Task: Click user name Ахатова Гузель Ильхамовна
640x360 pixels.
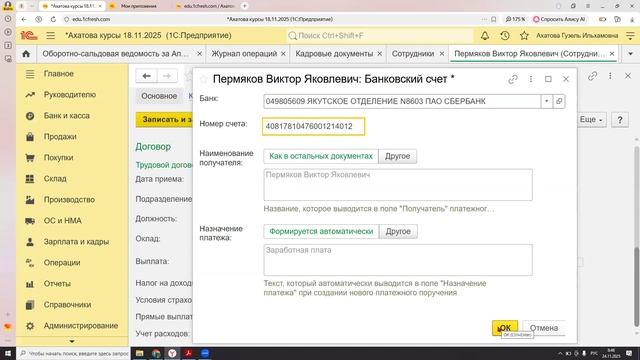Action: [x=577, y=36]
